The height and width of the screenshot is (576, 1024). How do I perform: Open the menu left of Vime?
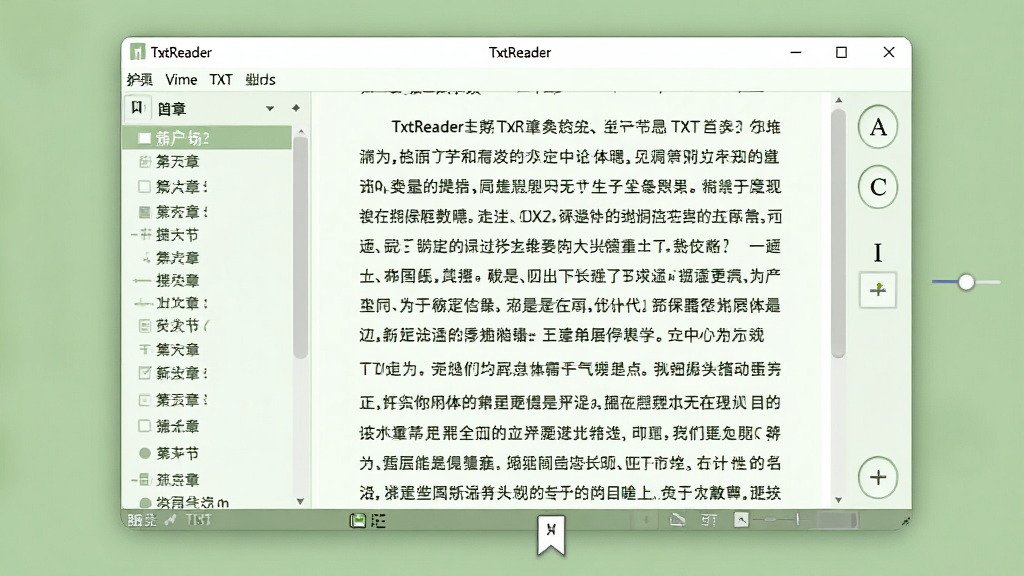click(x=139, y=80)
